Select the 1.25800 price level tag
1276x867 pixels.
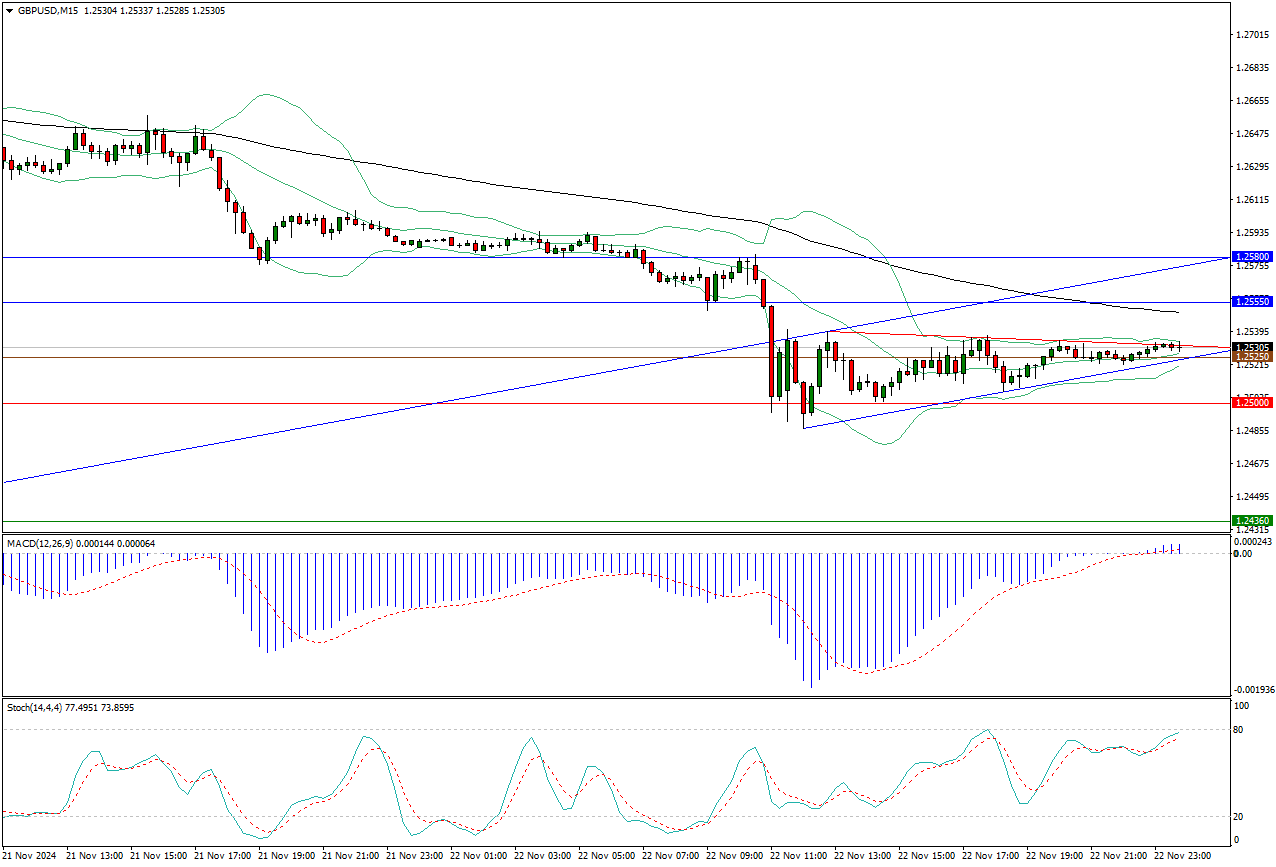(1252, 257)
